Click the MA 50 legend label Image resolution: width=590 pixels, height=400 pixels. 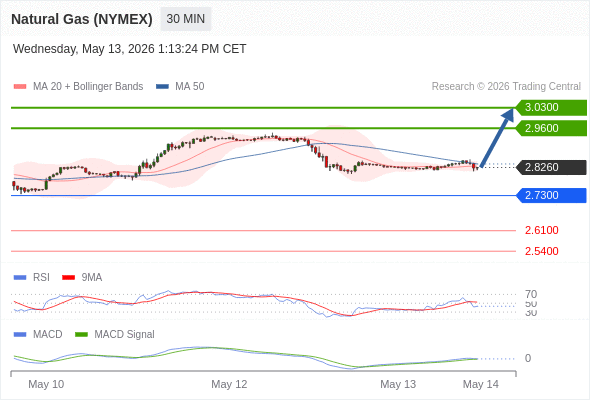point(190,87)
